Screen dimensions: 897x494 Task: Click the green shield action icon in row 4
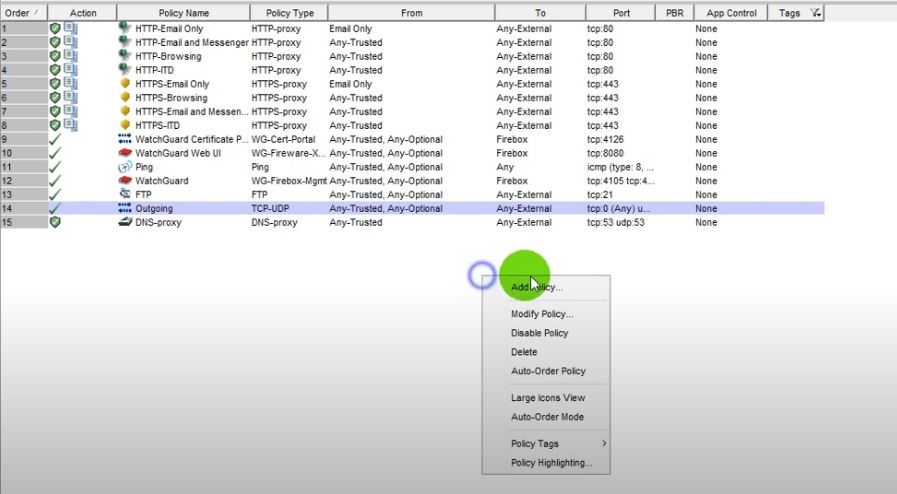(x=55, y=70)
